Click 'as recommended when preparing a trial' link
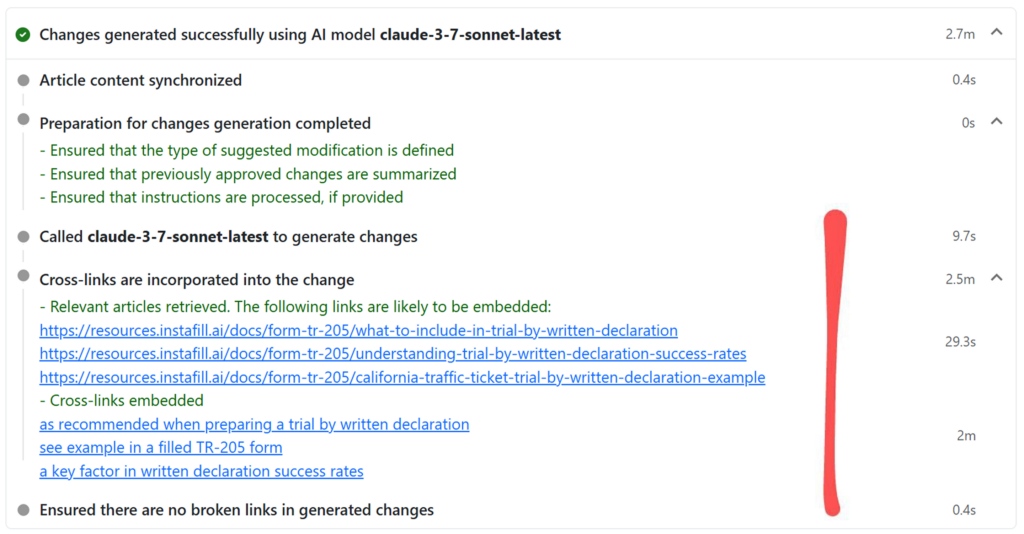1024x534 pixels. (x=254, y=424)
